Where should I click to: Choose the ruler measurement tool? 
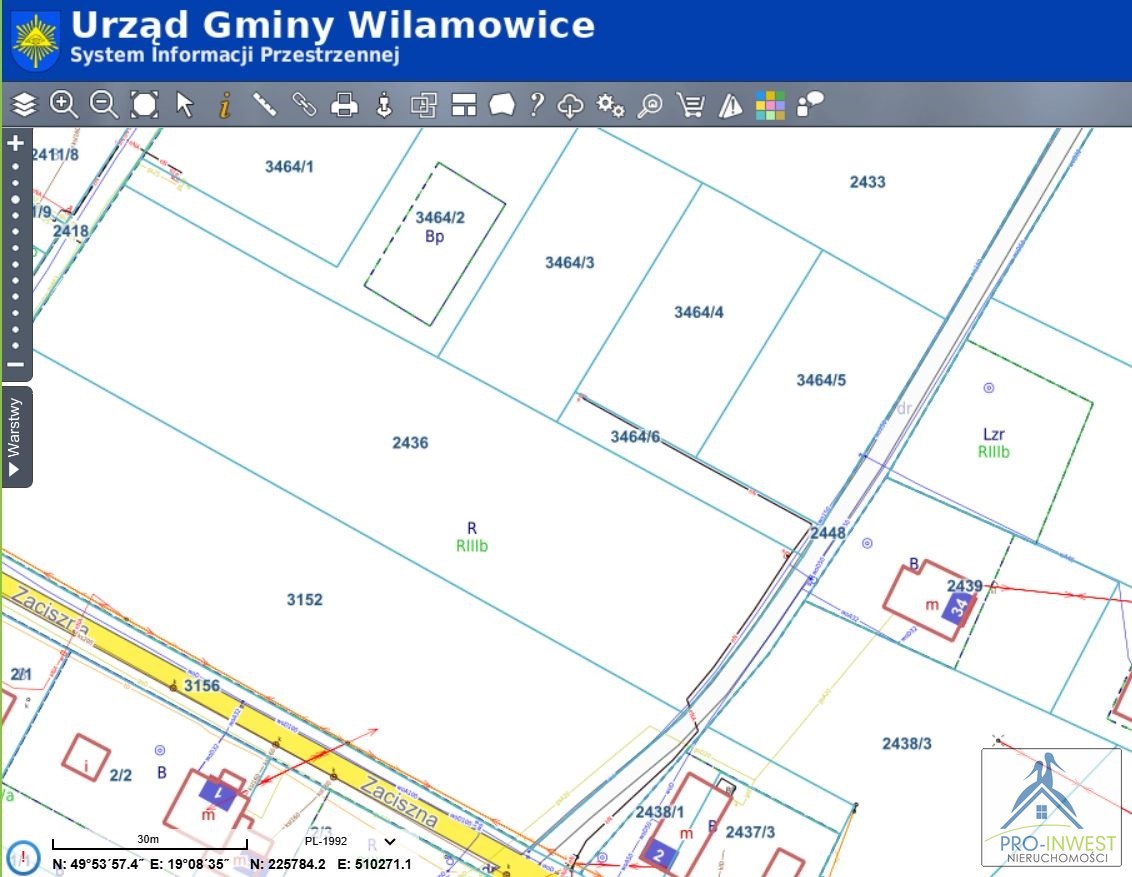pyautogui.click(x=264, y=104)
